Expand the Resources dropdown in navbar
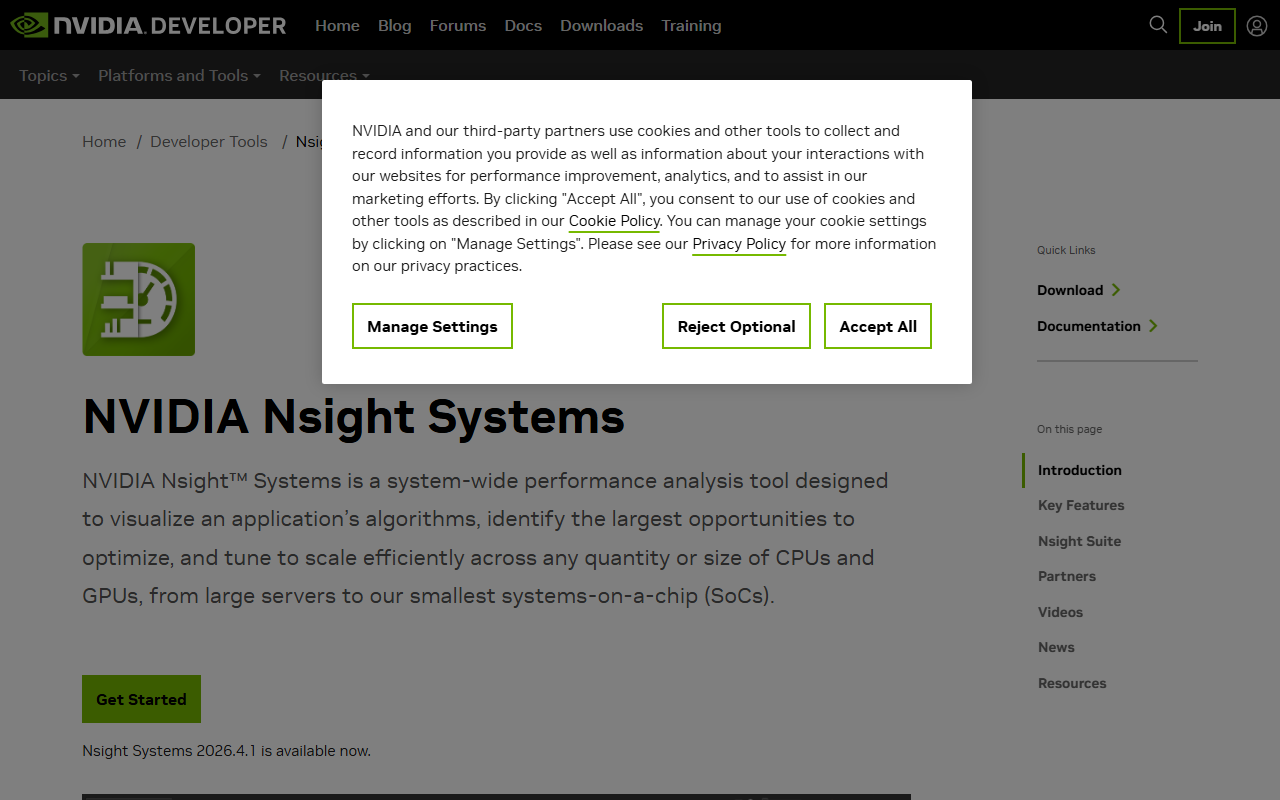1280x800 pixels. tap(324, 75)
